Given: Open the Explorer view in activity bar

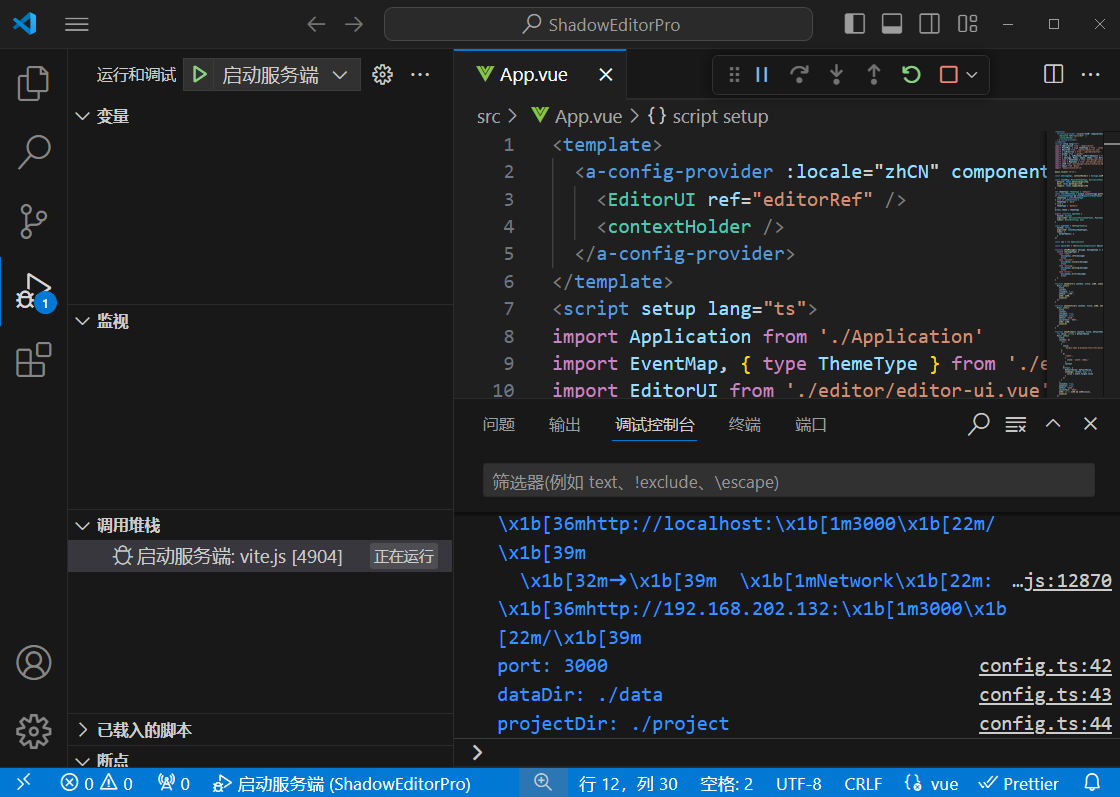Looking at the screenshot, I should click(33, 84).
